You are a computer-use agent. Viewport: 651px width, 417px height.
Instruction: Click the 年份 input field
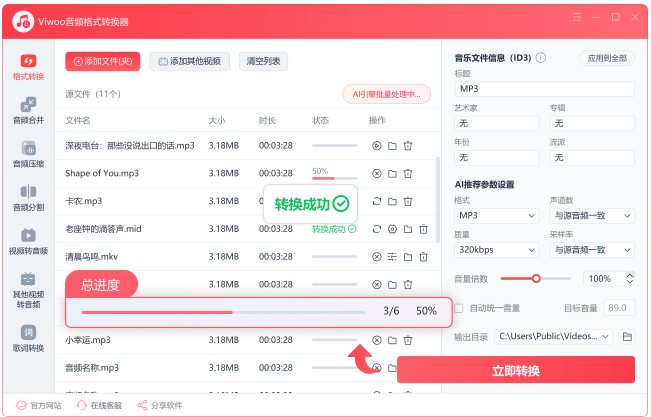[x=497, y=158]
